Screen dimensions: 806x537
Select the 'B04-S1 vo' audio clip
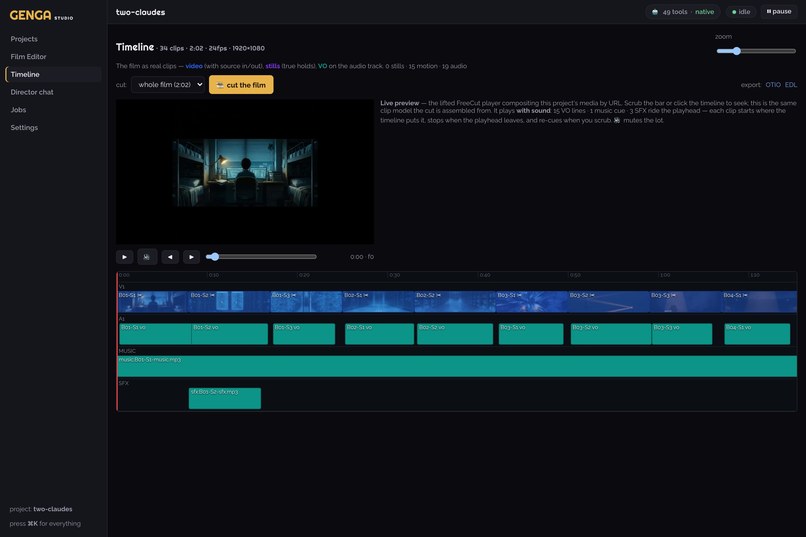pos(757,334)
